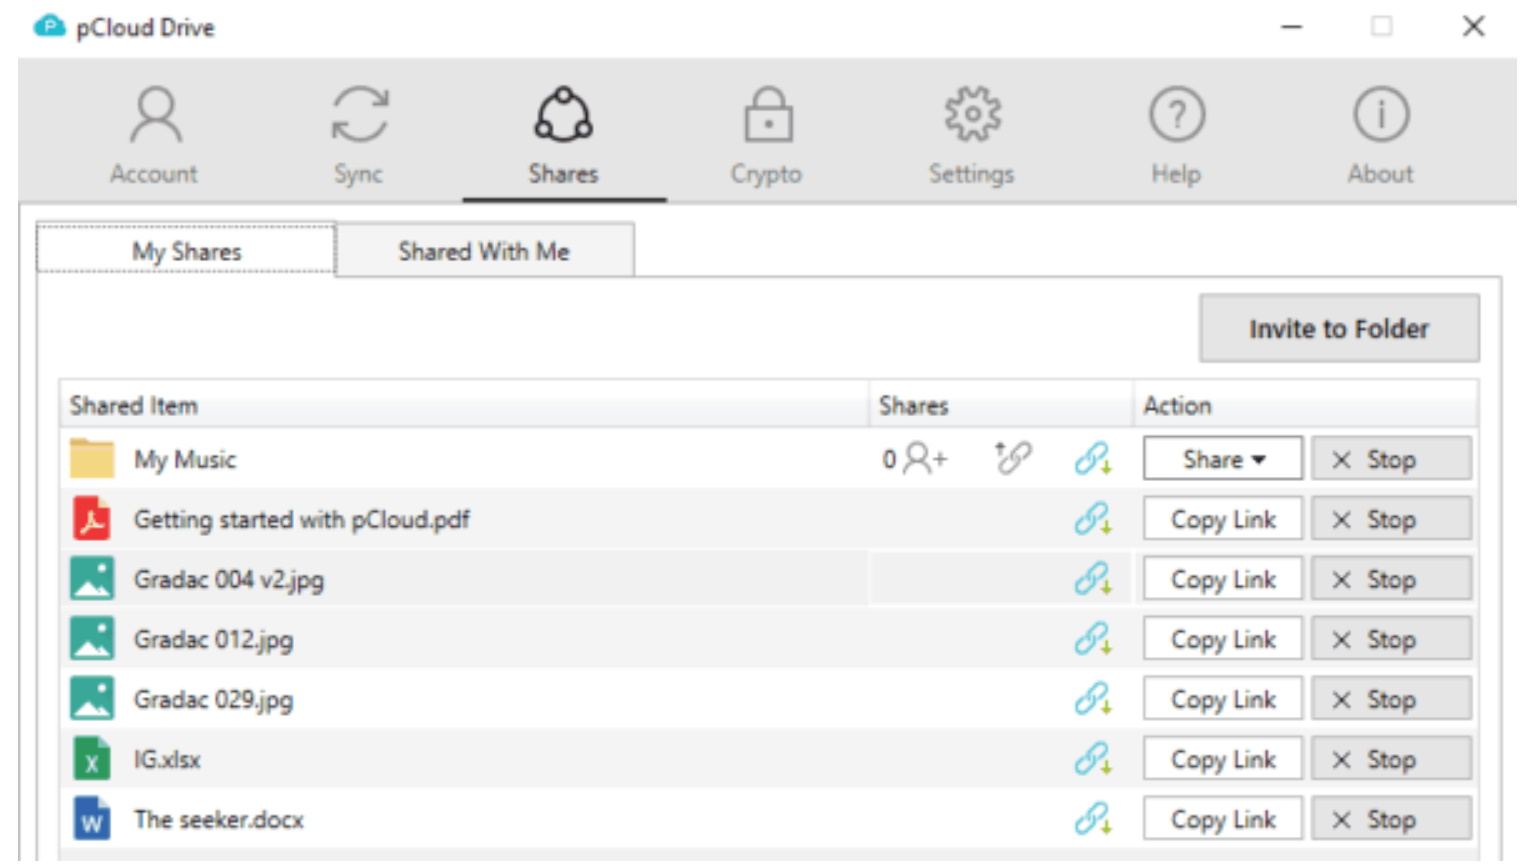
Task: Copy link for Gradac 012.jpg
Action: (x=1223, y=639)
